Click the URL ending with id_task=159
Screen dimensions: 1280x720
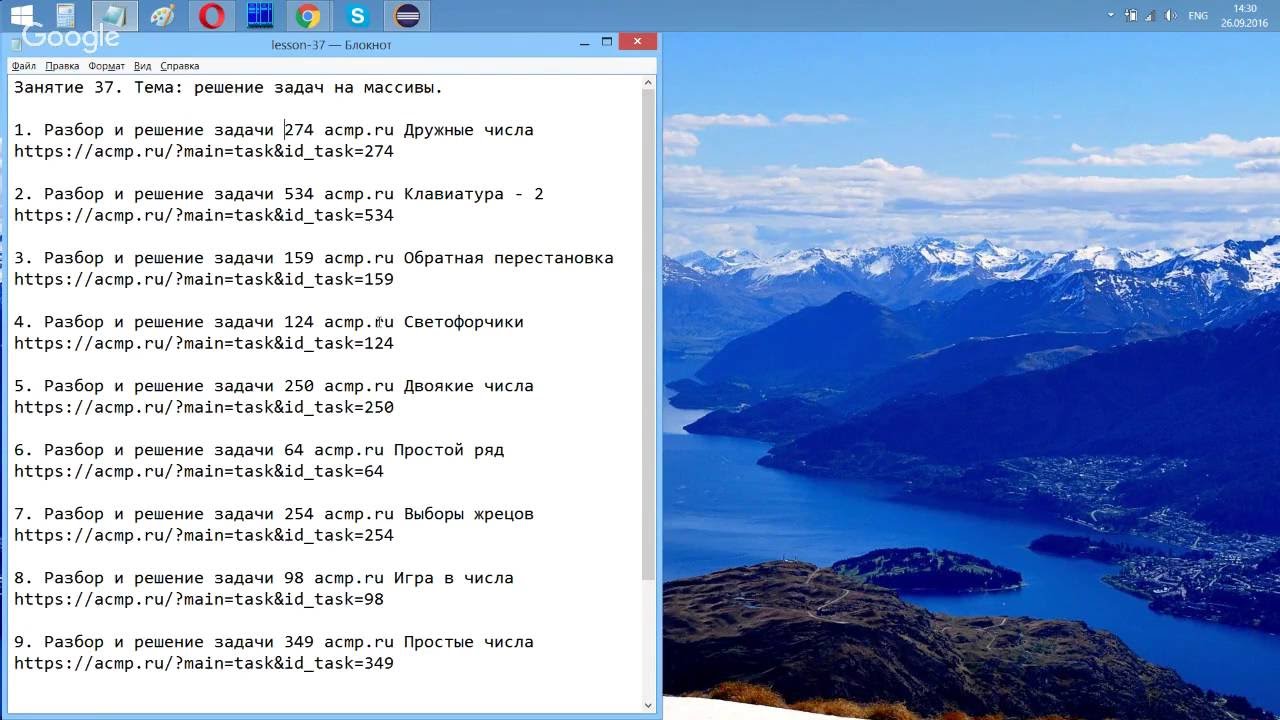coord(204,280)
